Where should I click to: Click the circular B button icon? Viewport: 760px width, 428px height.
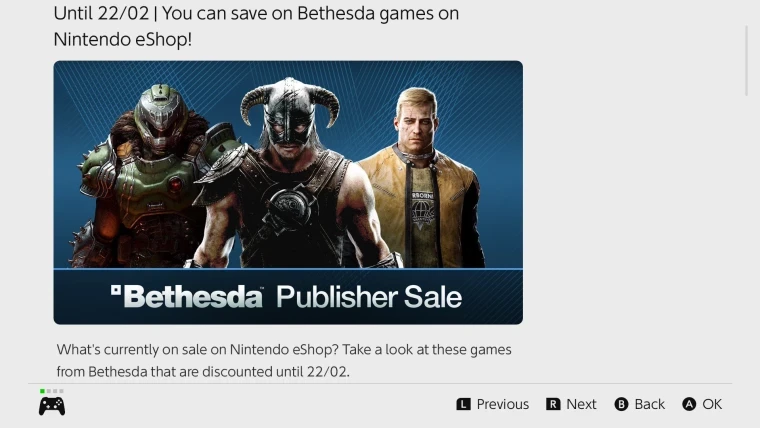point(621,404)
